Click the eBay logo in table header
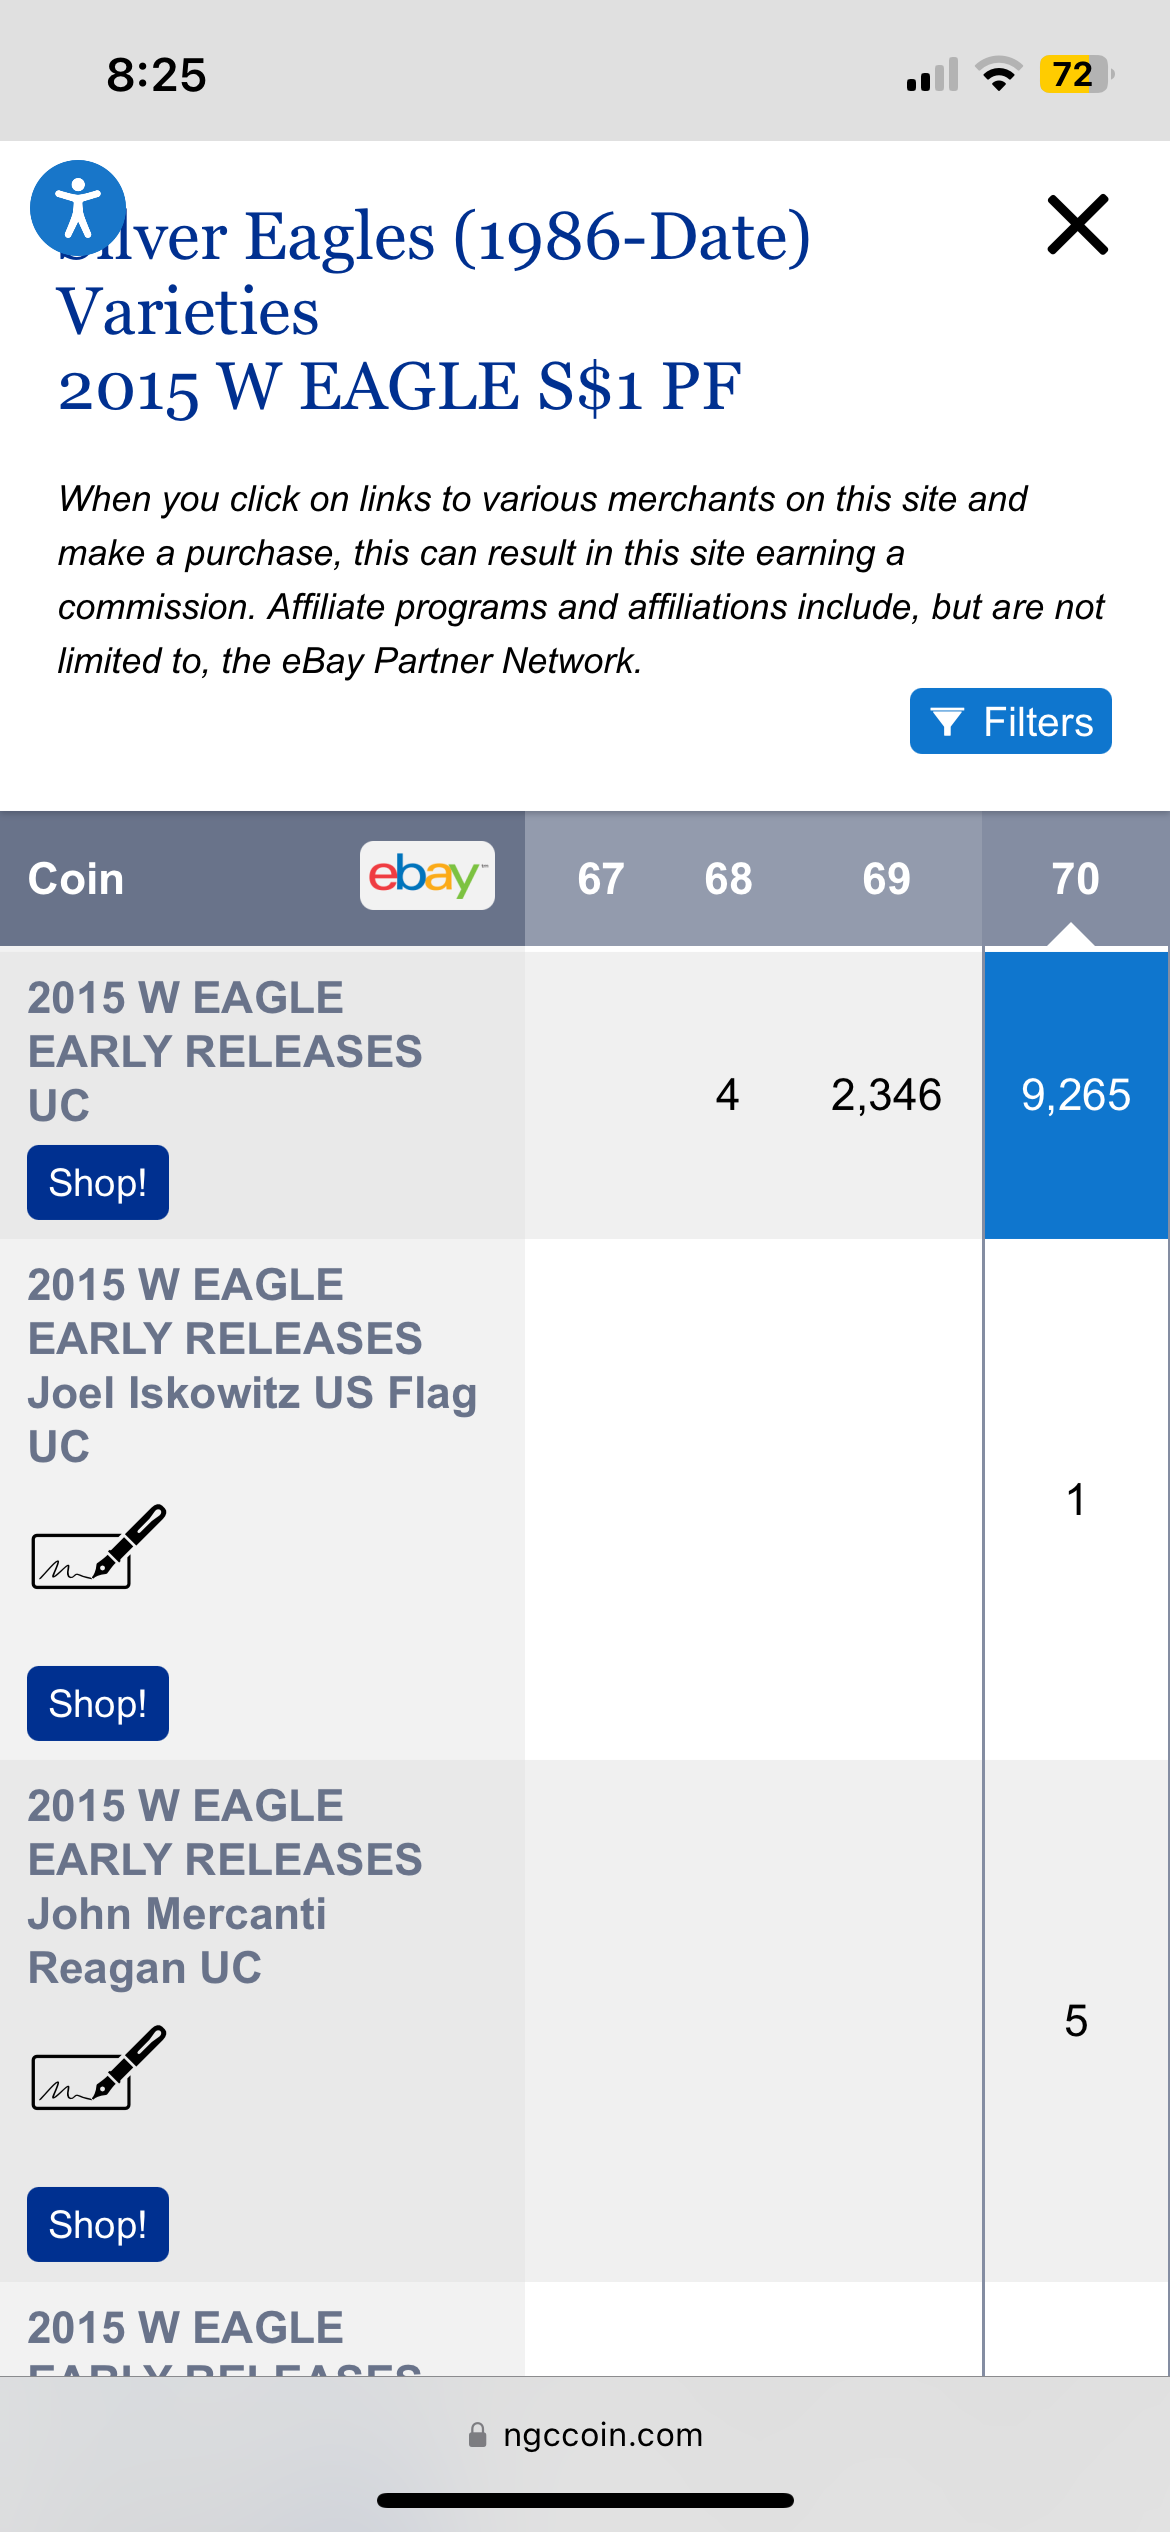 point(427,876)
